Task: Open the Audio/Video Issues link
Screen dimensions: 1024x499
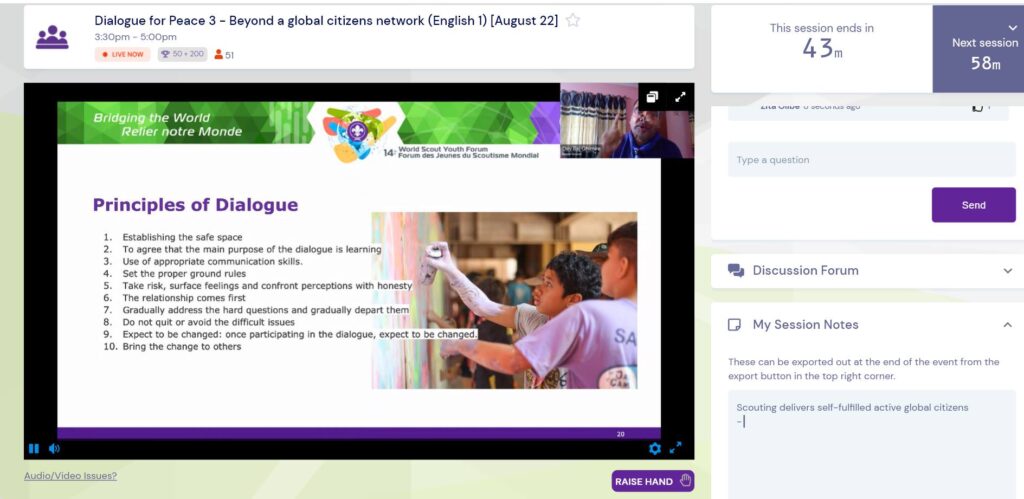Action: (x=70, y=476)
